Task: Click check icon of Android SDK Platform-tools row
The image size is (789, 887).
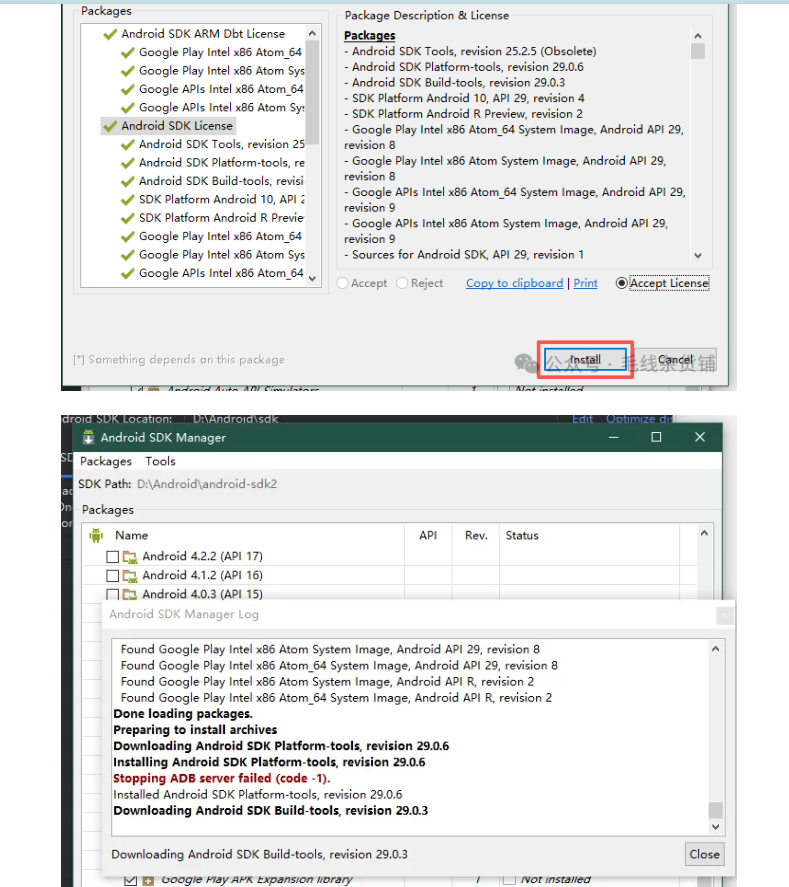Action: click(x=128, y=163)
